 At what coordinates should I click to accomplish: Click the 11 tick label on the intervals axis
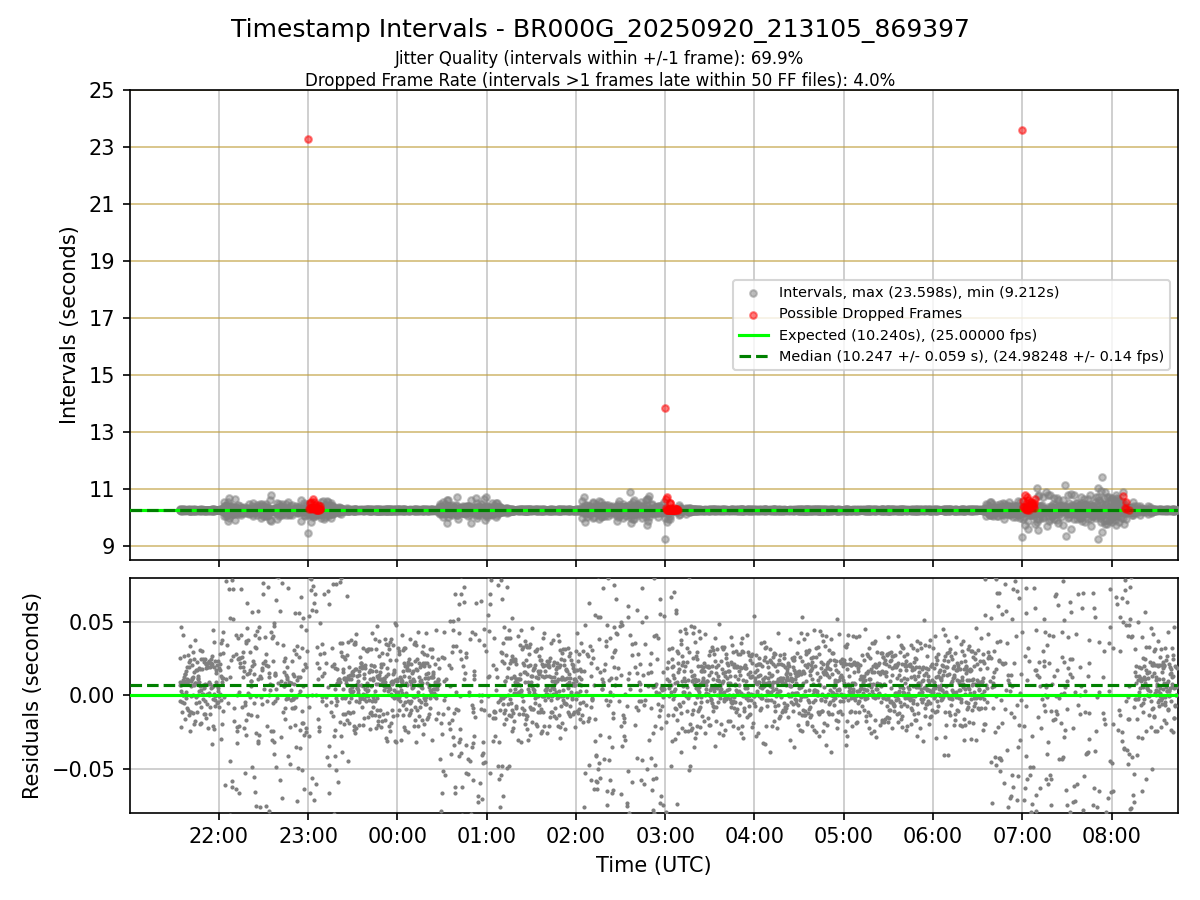104,490
